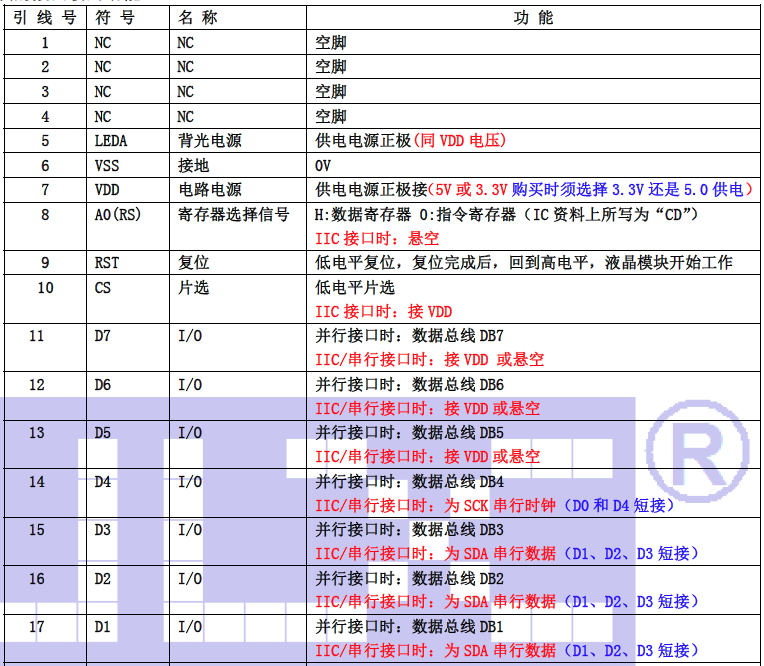Click the 寄存器选择信号 name cell
The width and height of the screenshot is (764, 666).
(x=233, y=214)
